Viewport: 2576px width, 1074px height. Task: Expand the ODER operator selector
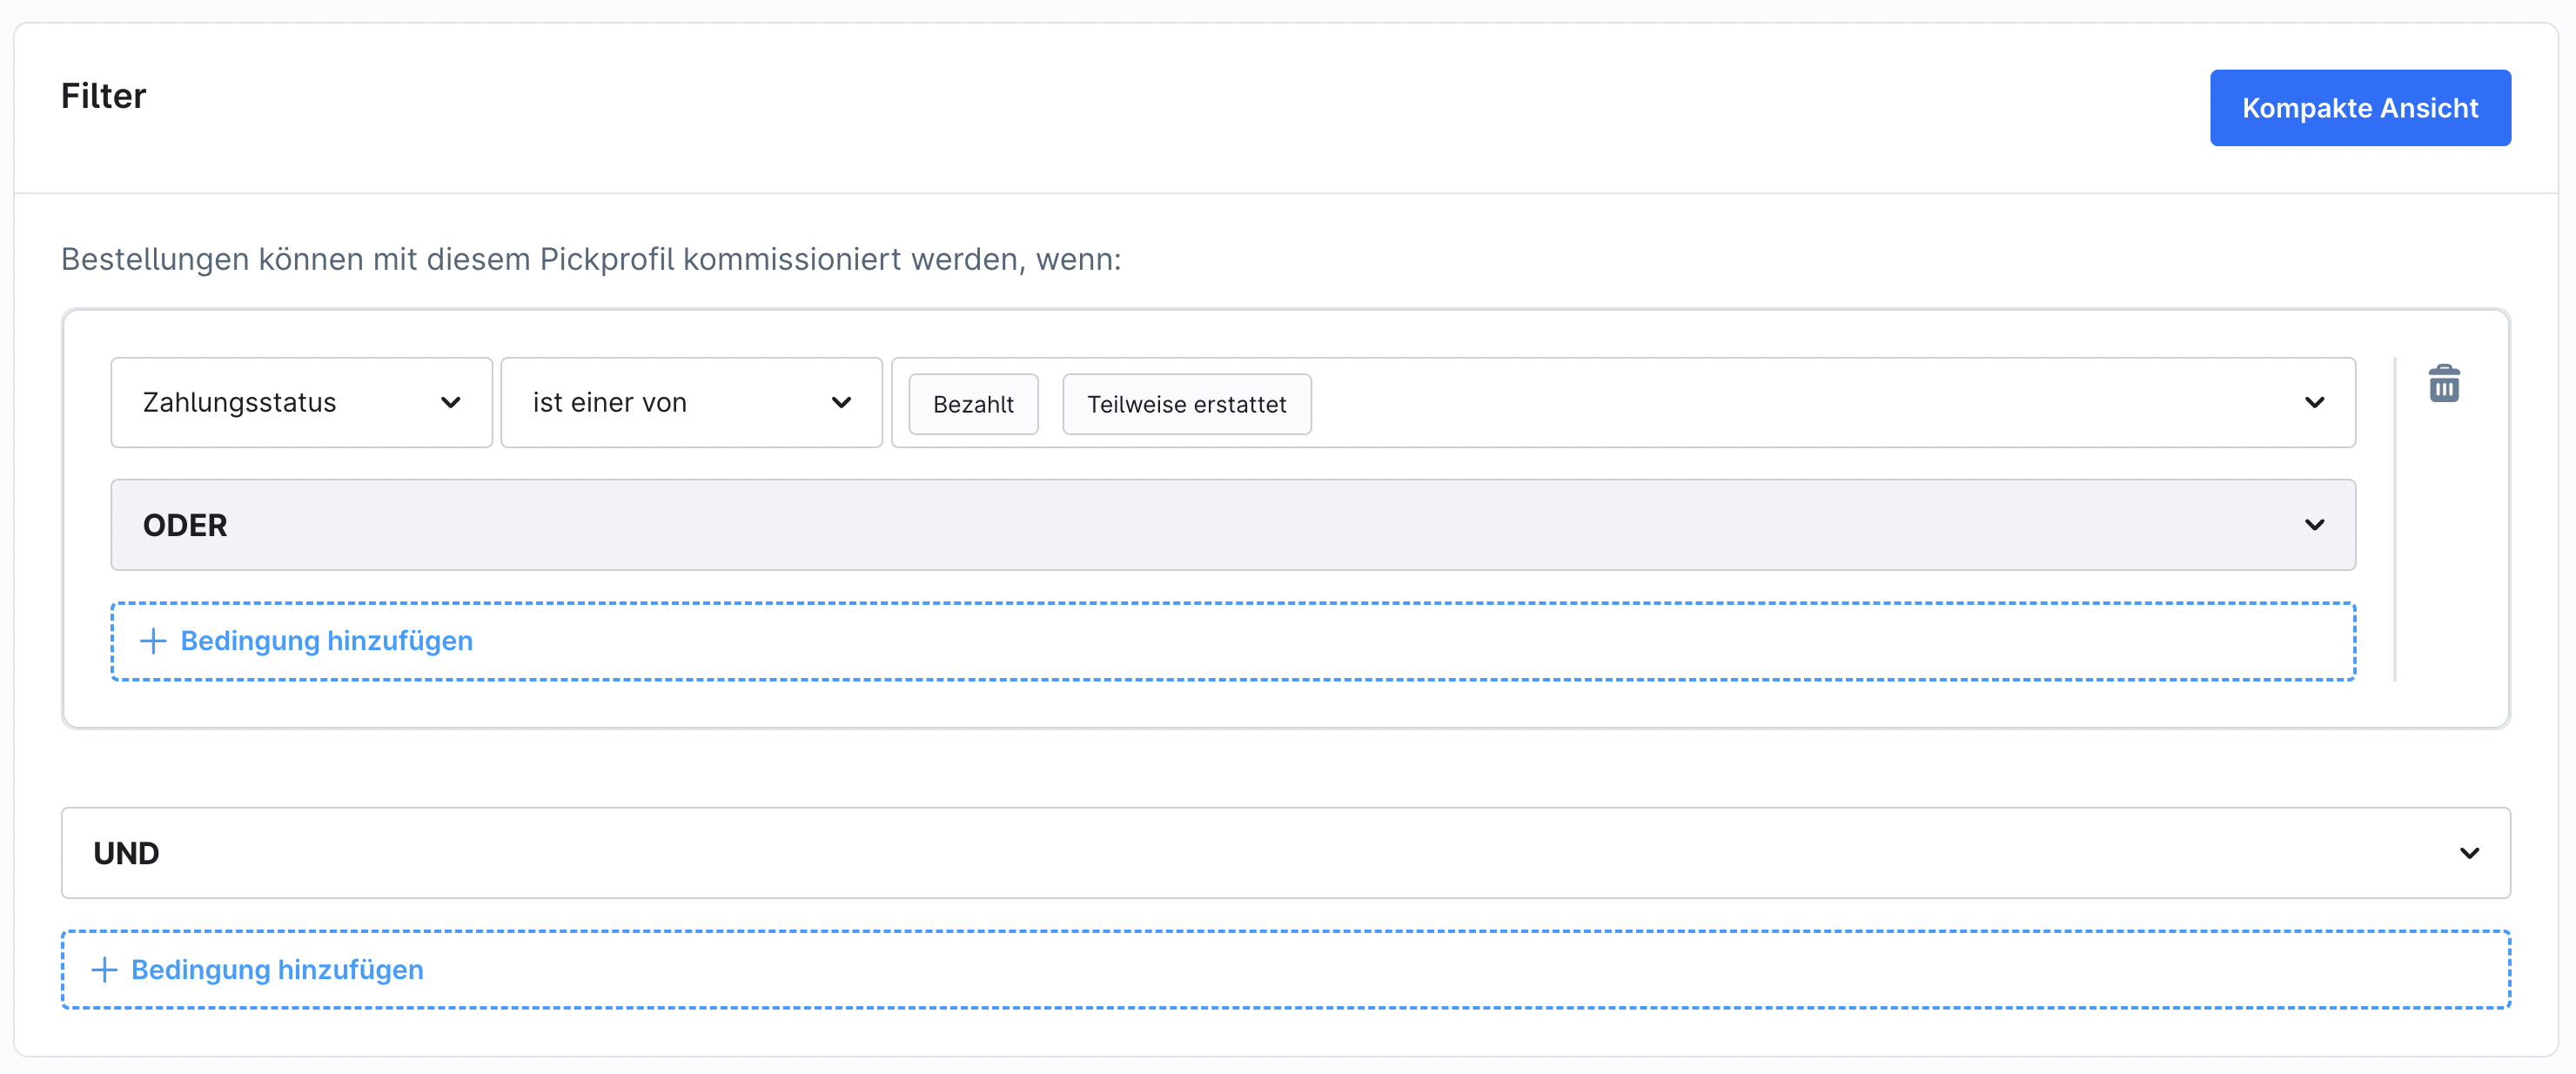click(1200, 525)
